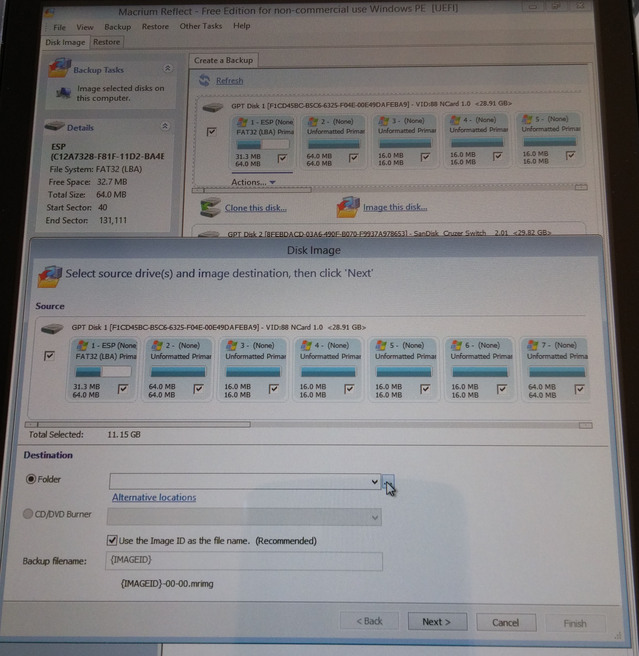Viewport: 639px width, 656px height.
Task: Click partition 4 flag icon in main window
Action: [455, 120]
